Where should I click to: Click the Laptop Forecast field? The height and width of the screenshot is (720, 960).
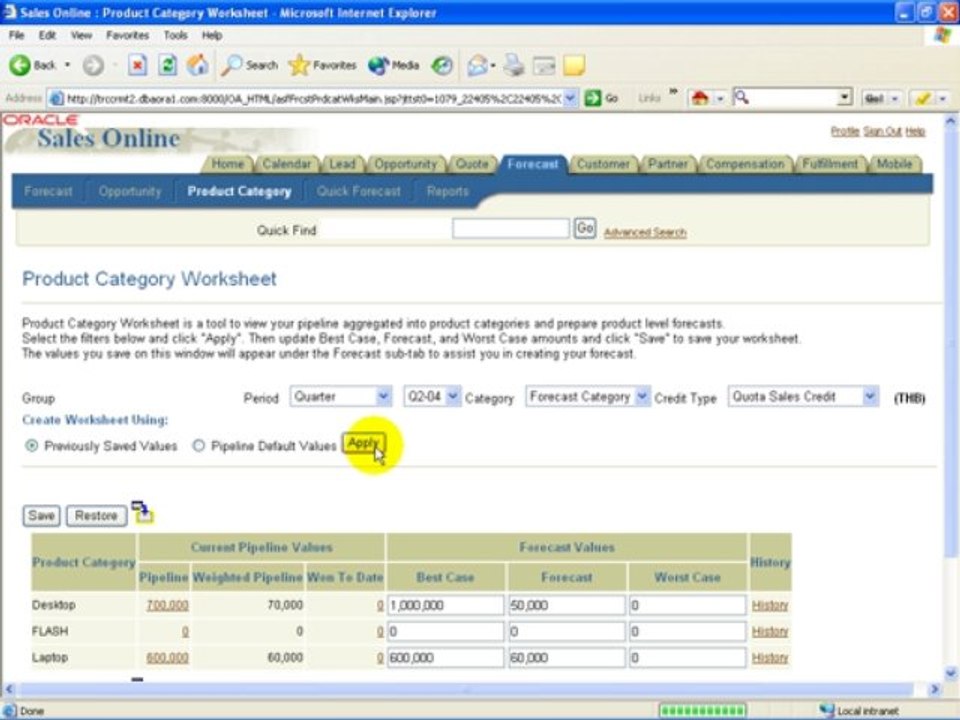pos(566,658)
